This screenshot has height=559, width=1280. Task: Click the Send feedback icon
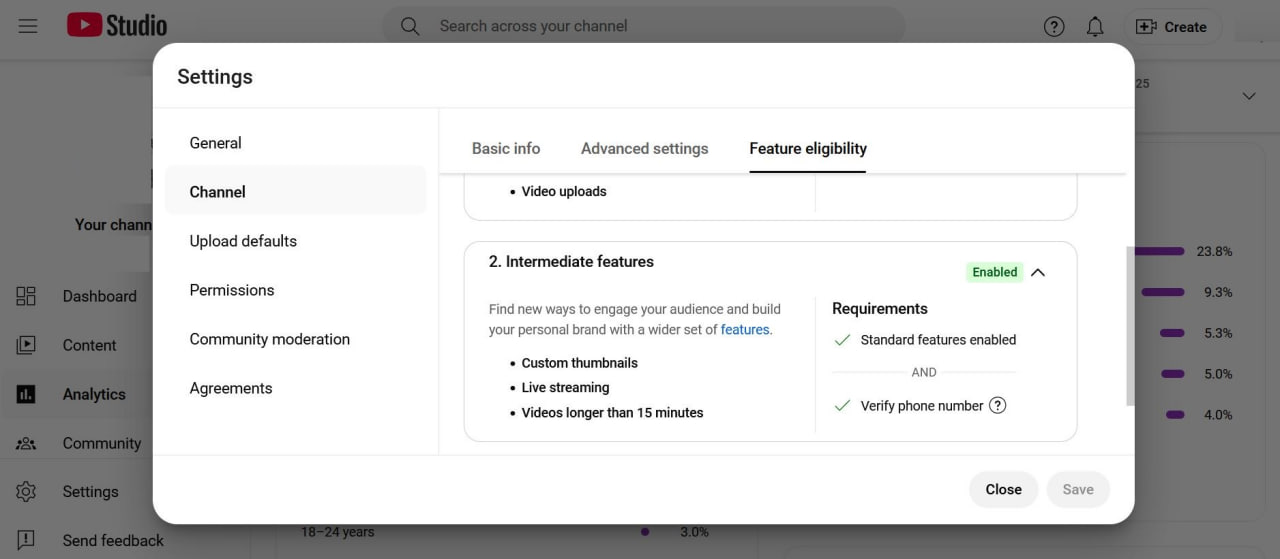26,540
